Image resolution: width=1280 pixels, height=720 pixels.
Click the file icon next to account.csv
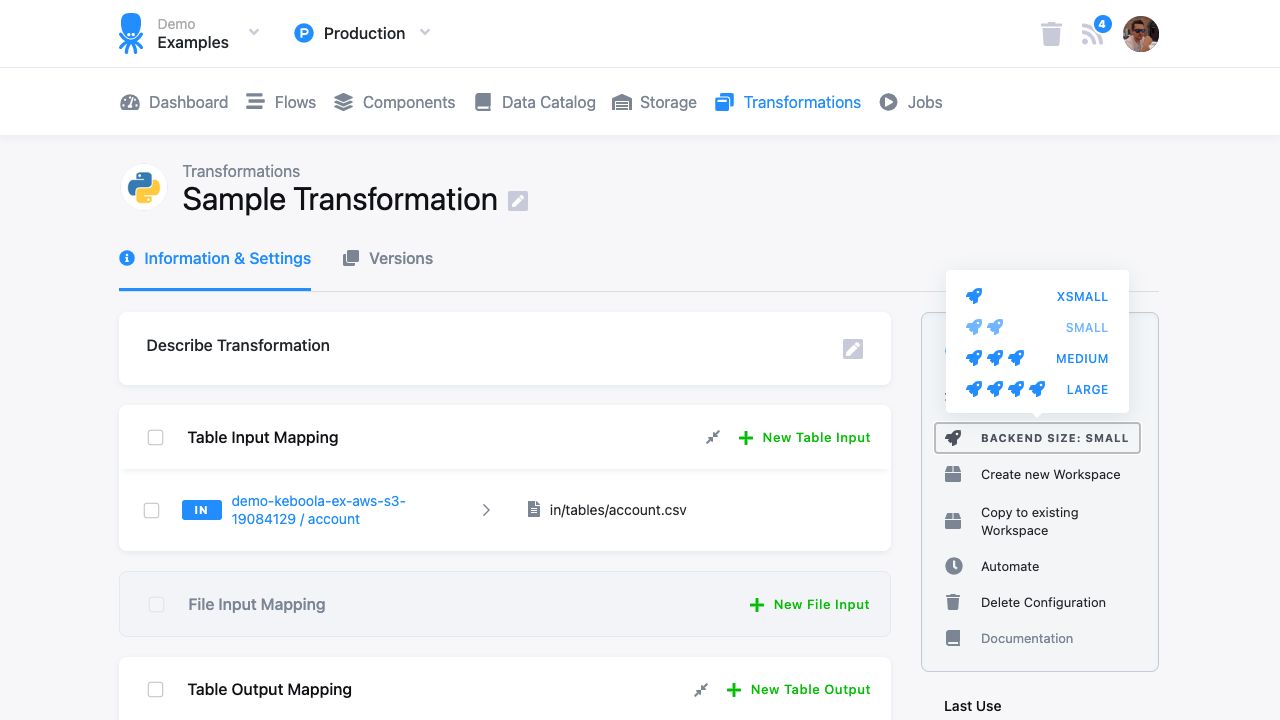coord(533,509)
